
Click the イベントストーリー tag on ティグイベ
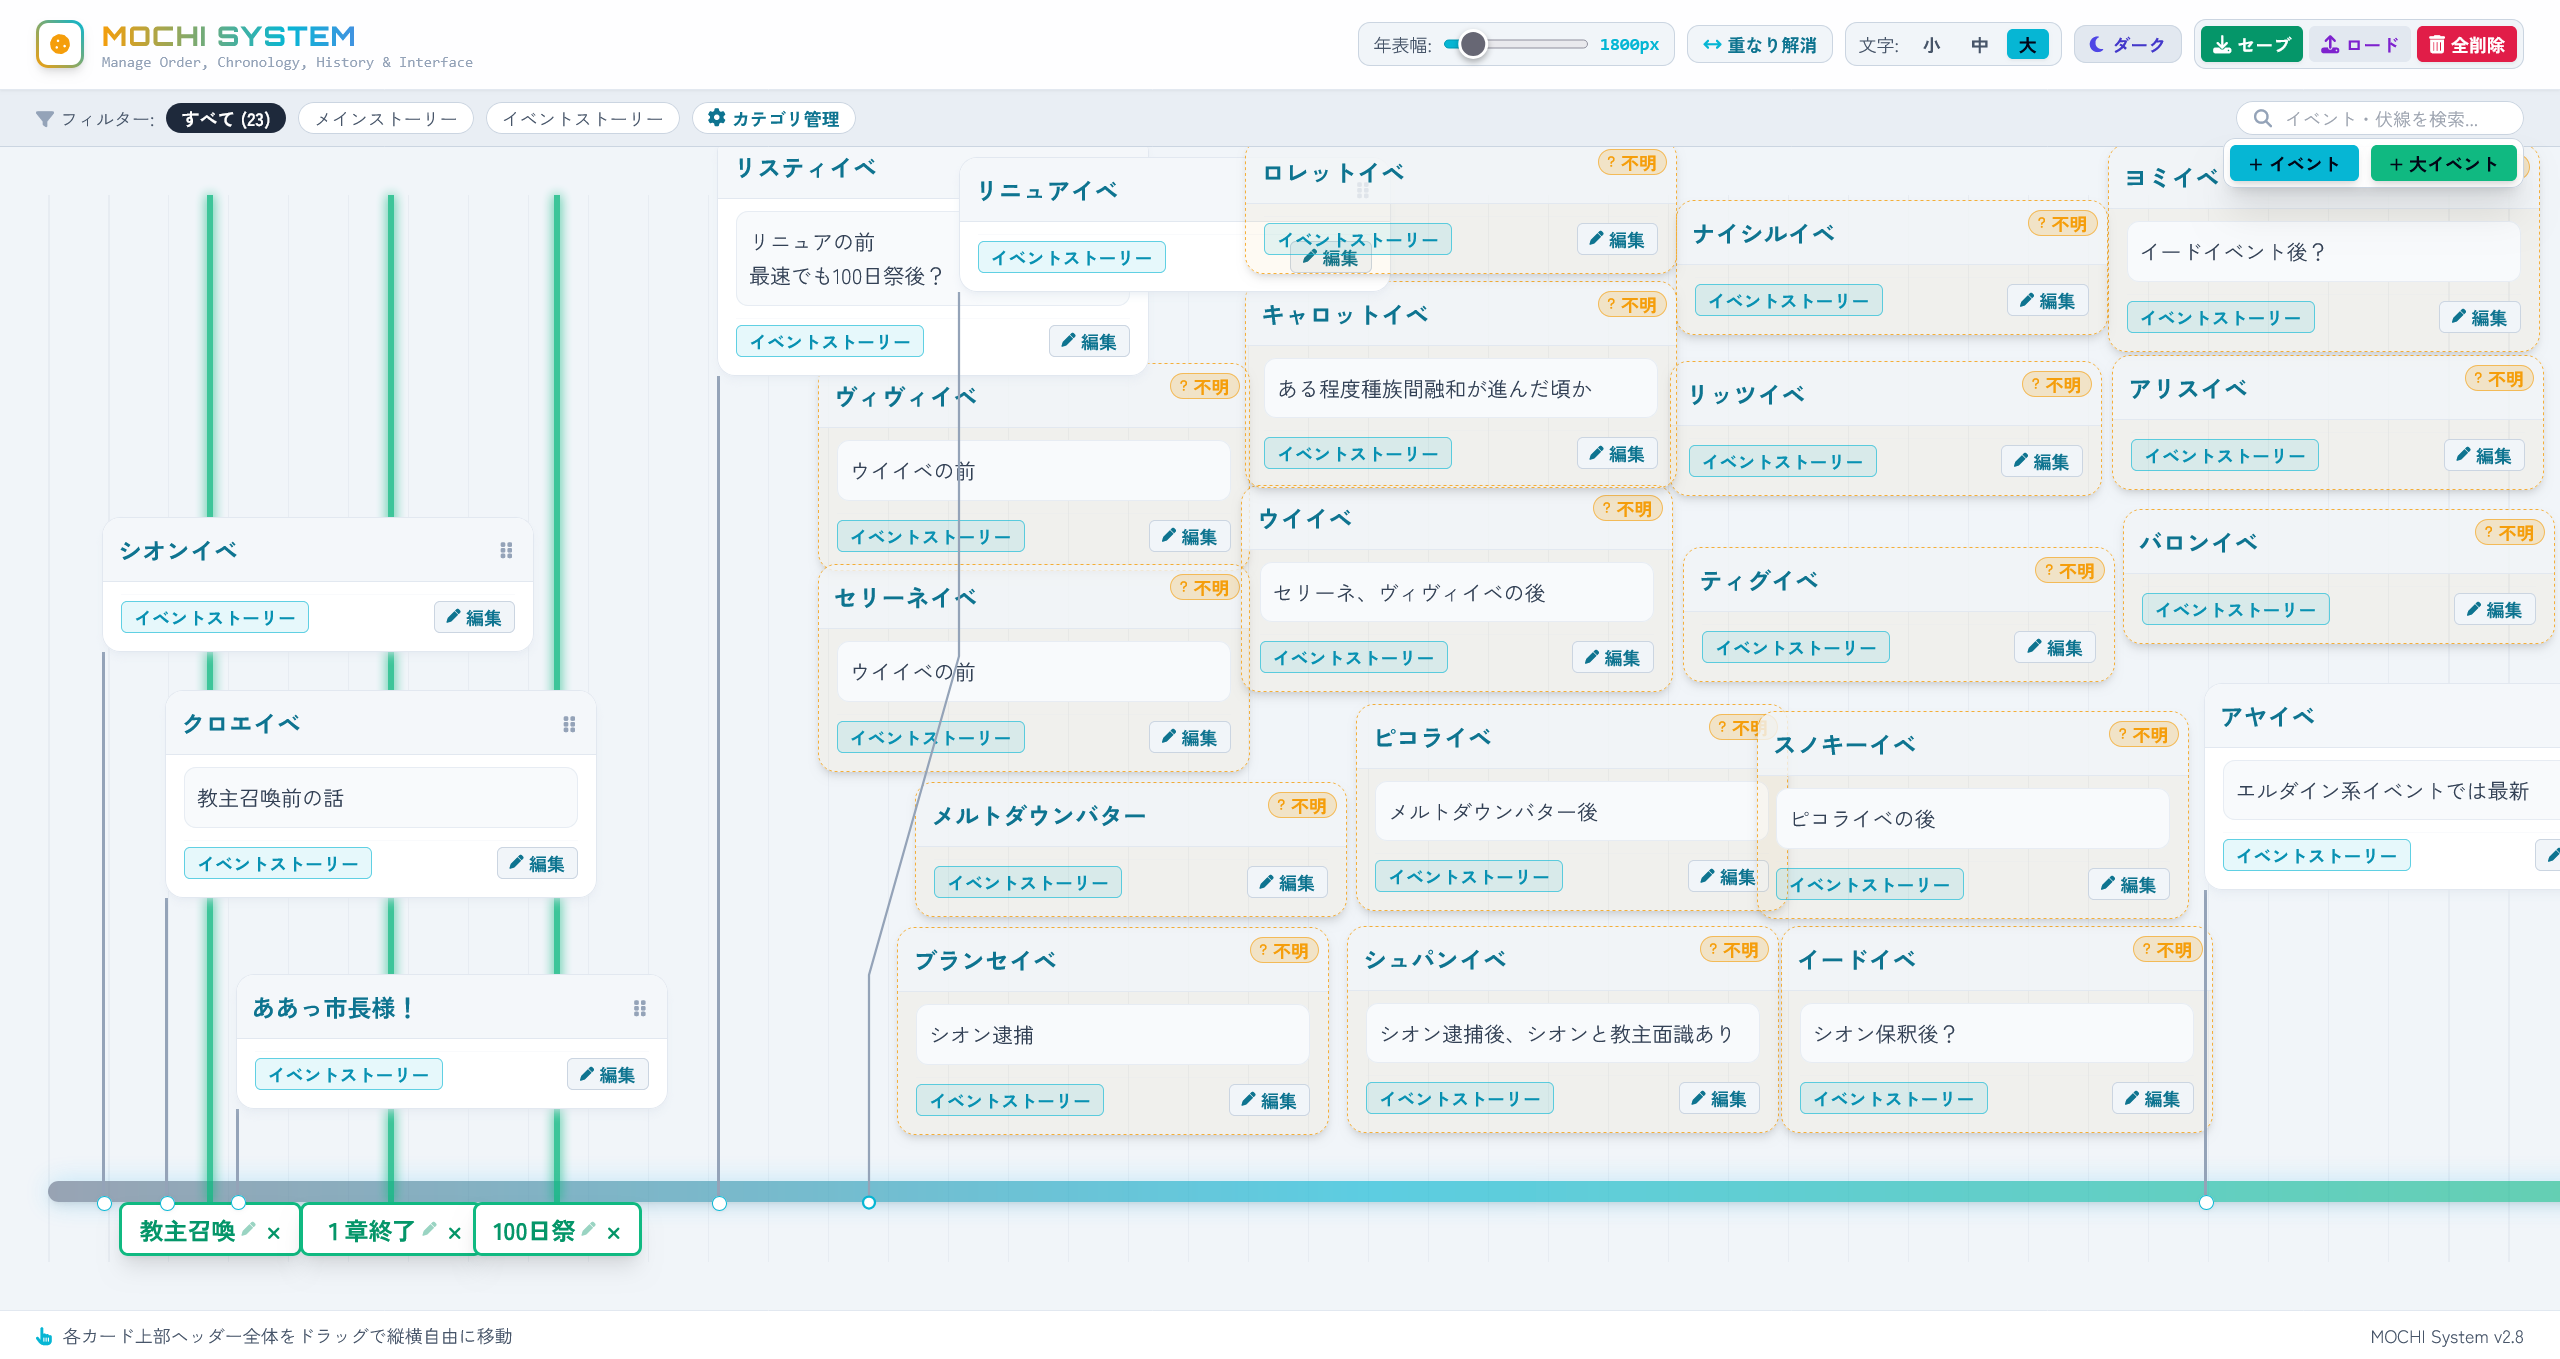[1796, 648]
